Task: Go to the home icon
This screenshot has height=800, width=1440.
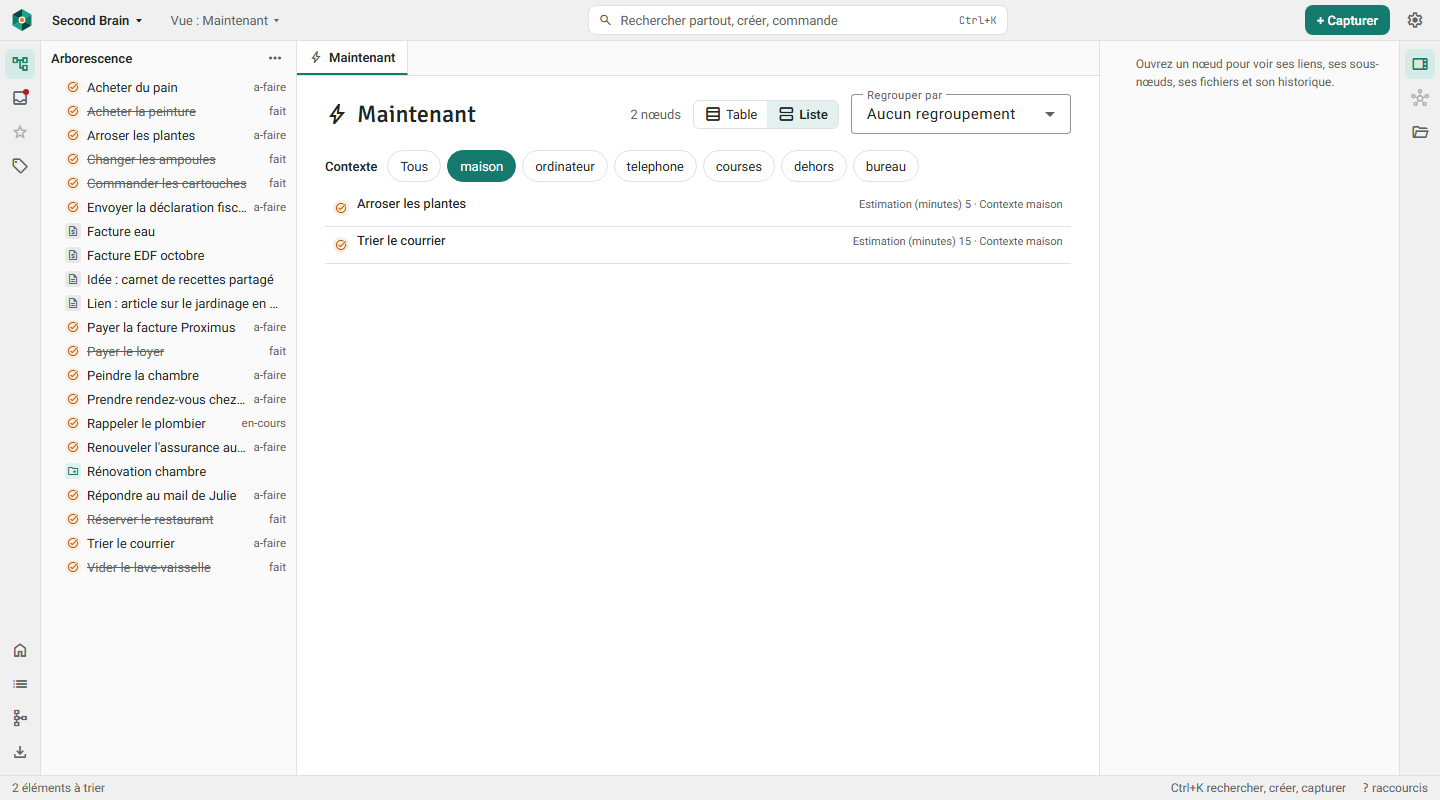Action: point(20,650)
